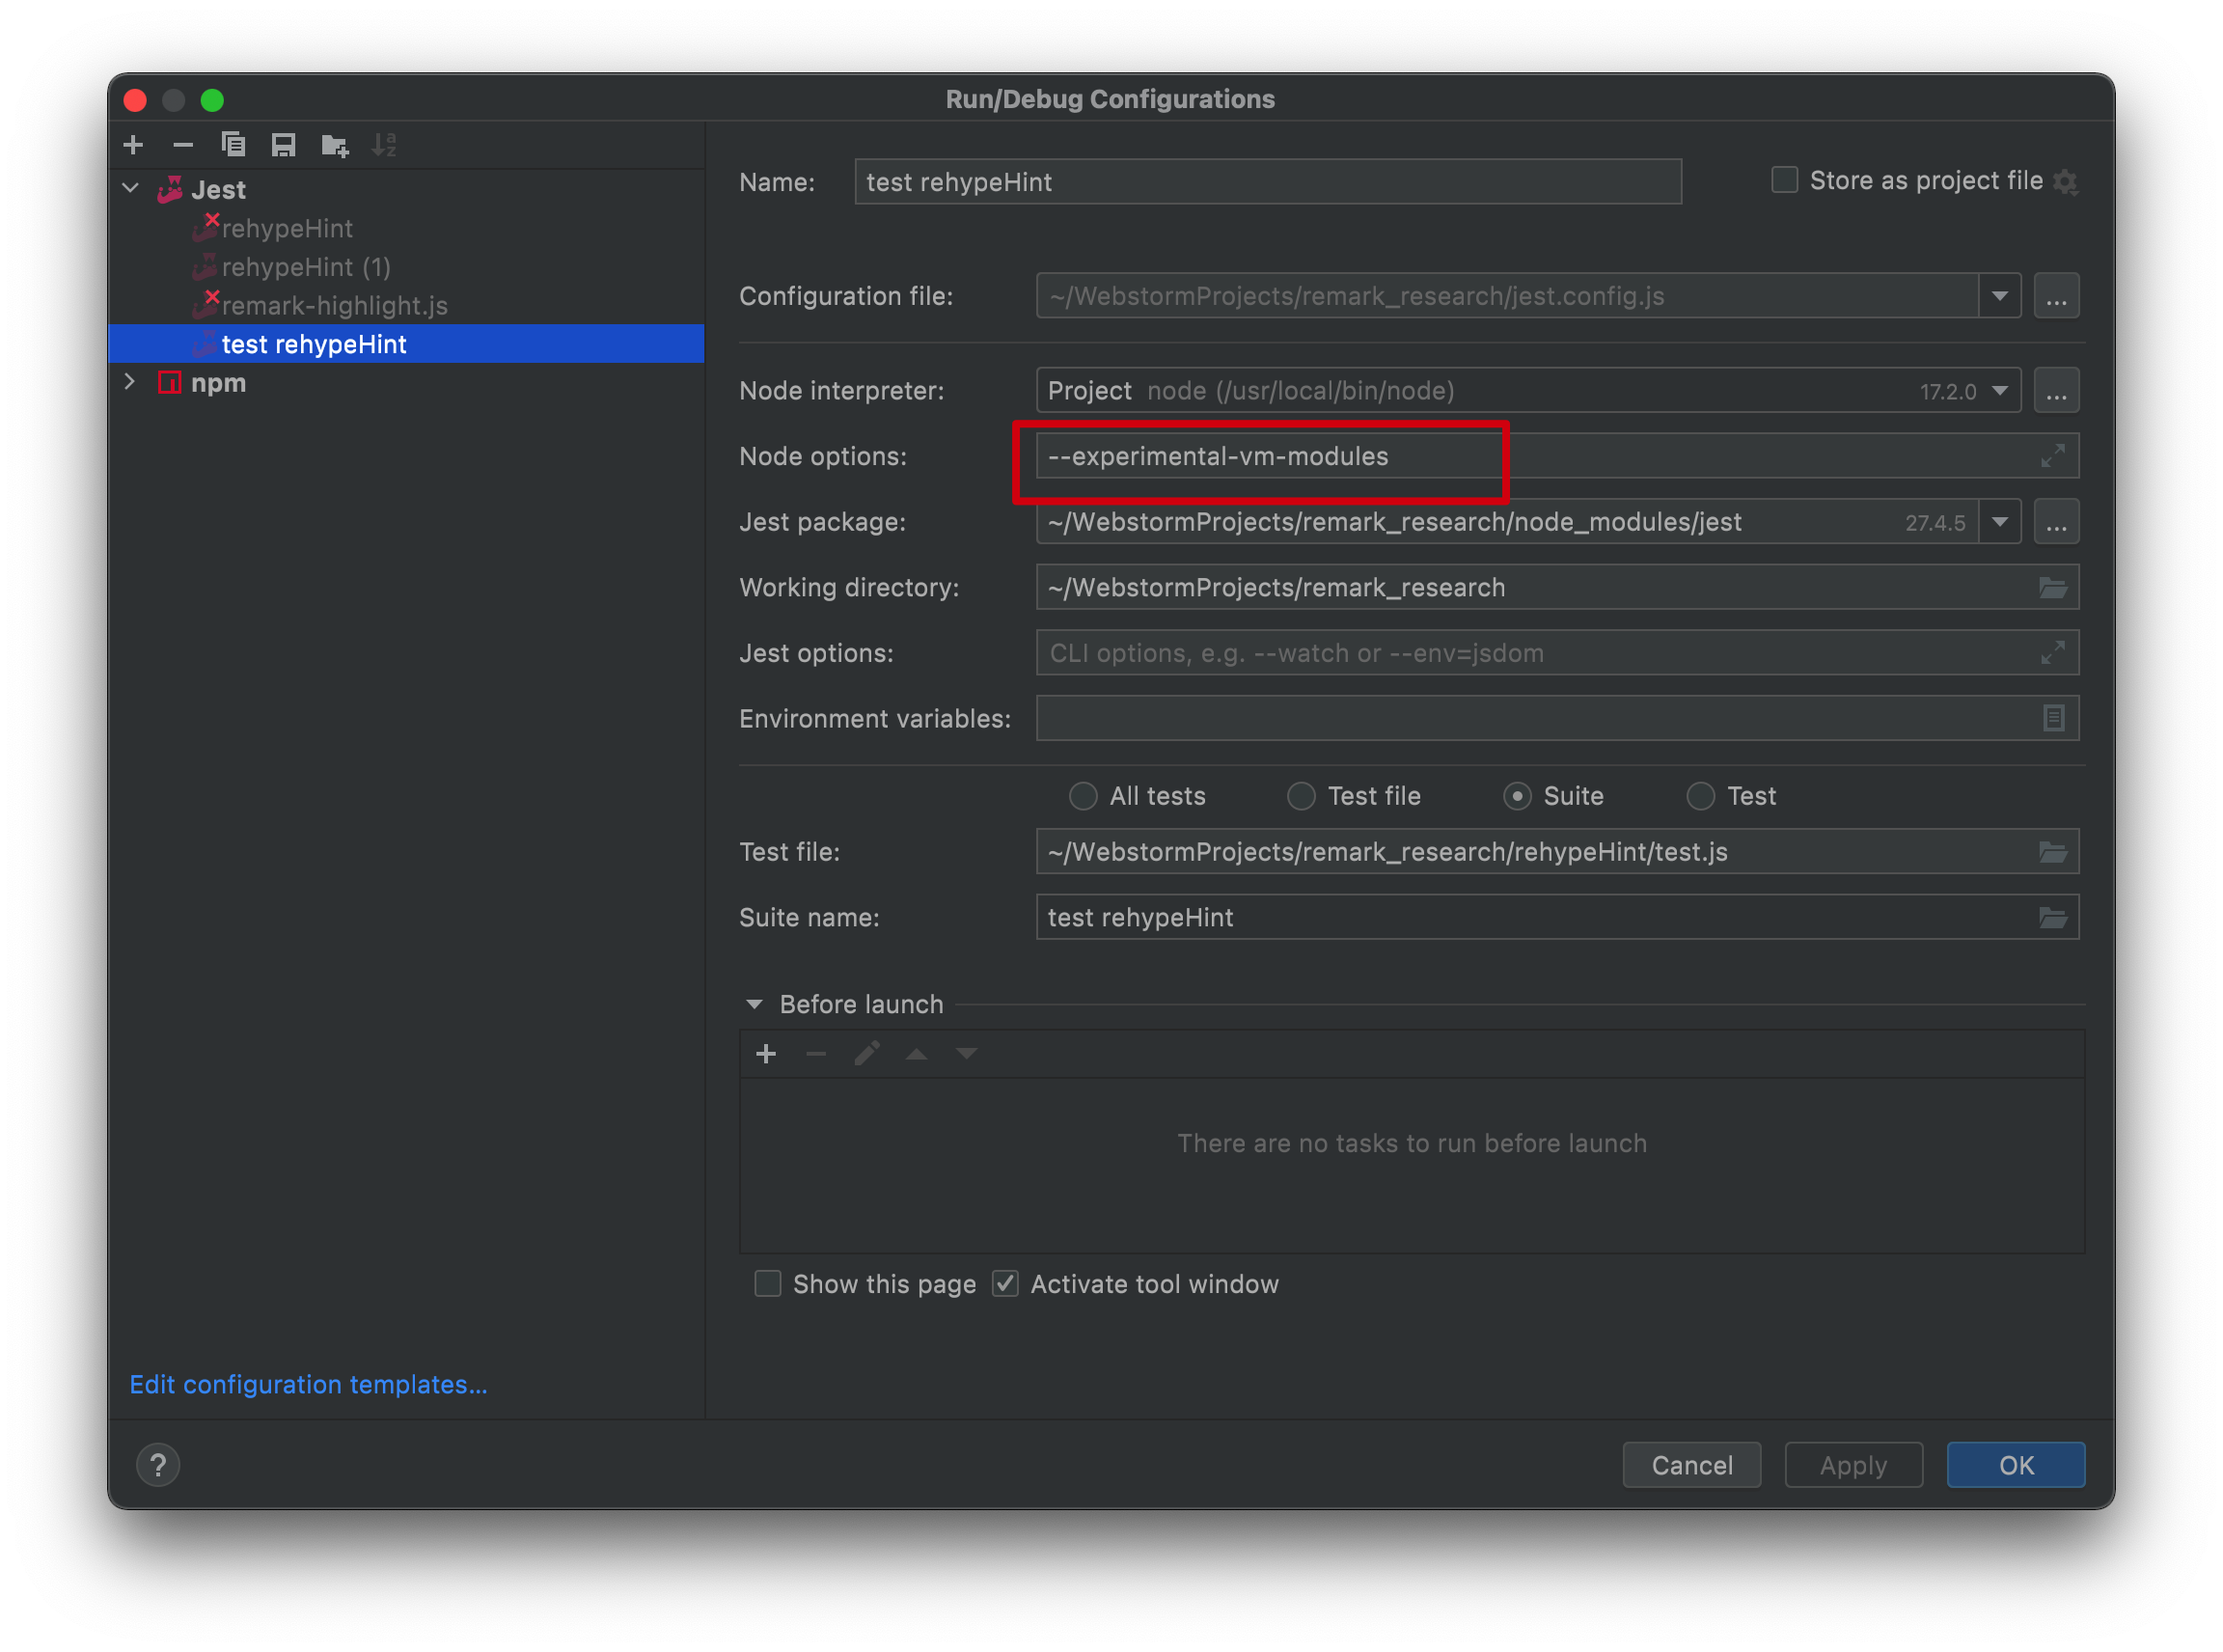Image resolution: width=2223 pixels, height=1652 pixels.
Task: Sort configurations alphabetically
Action: (385, 145)
